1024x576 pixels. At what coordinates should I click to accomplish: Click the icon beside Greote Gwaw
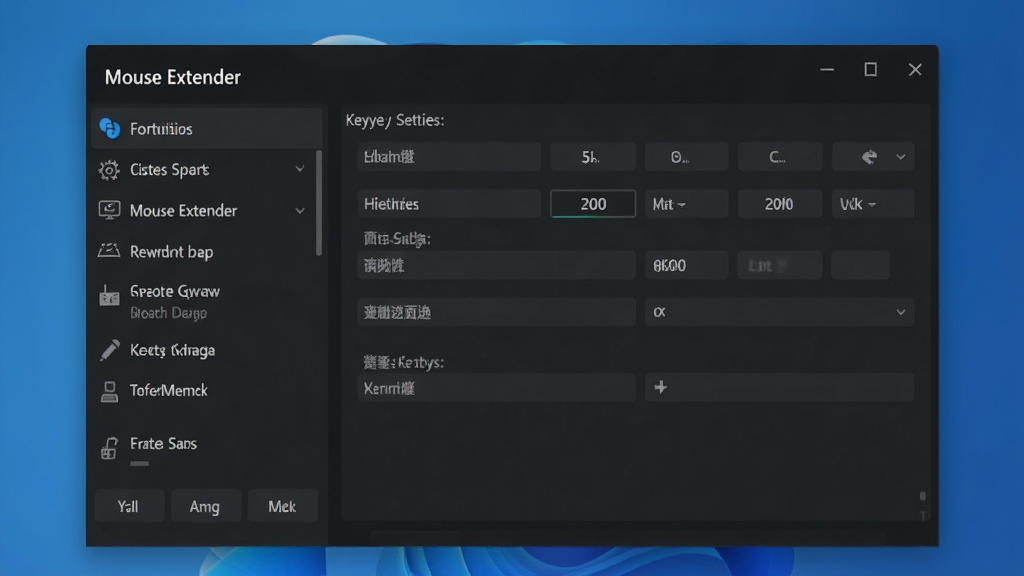[x=109, y=296]
